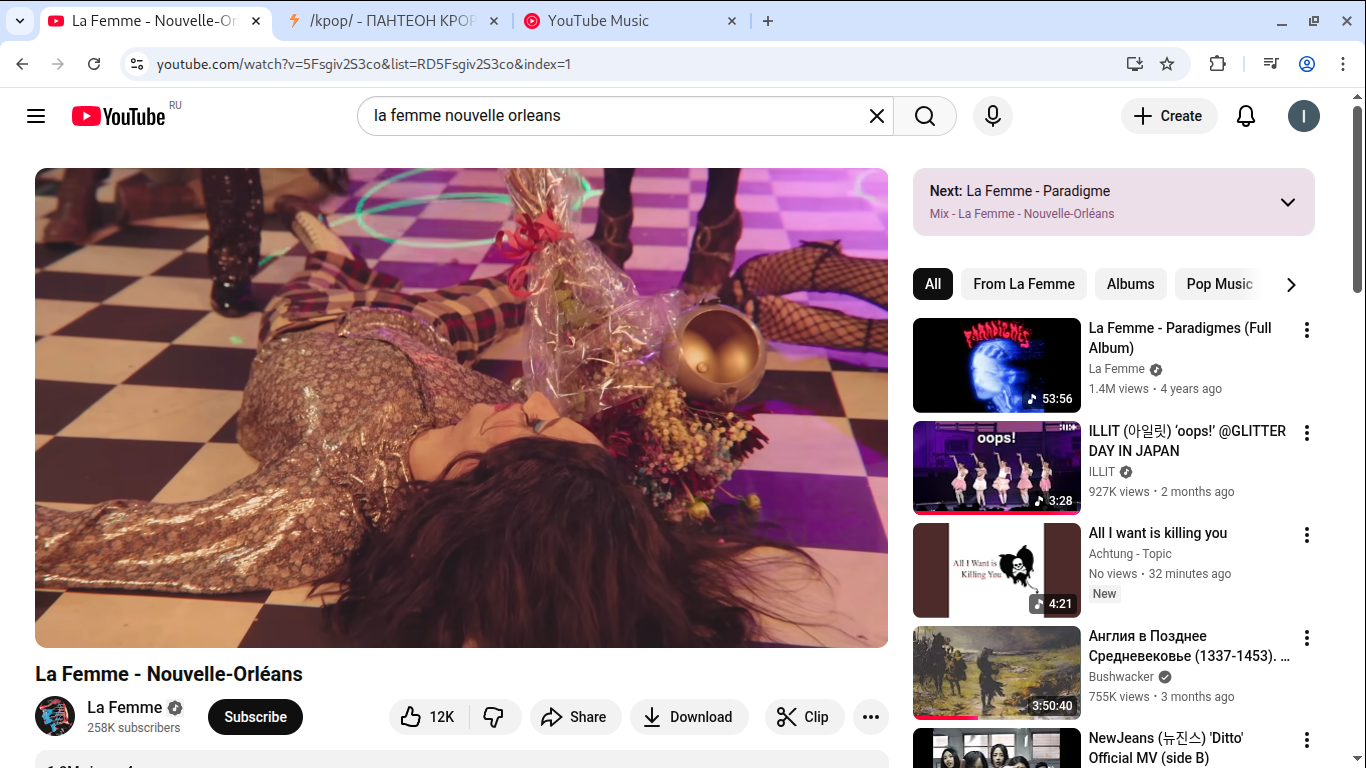Dislike the video with thumbs down
The image size is (1366, 768).
(x=495, y=717)
